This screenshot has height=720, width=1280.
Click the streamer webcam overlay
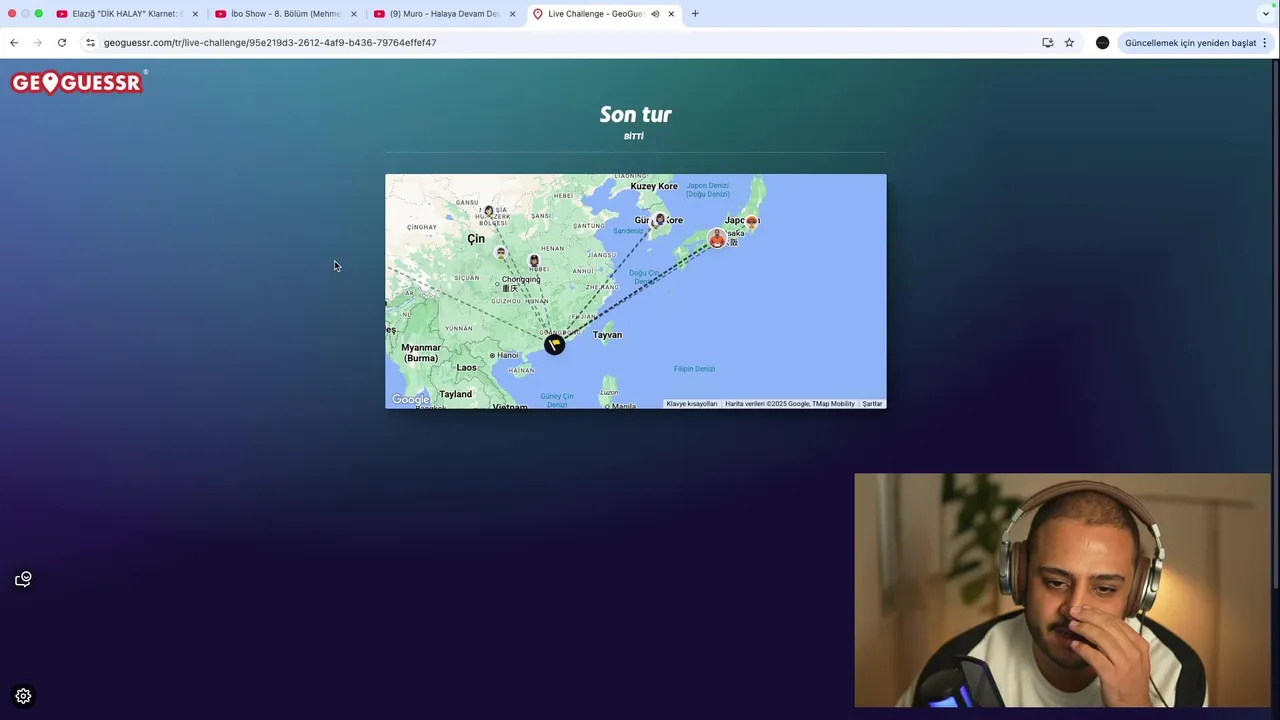[x=1062, y=590]
